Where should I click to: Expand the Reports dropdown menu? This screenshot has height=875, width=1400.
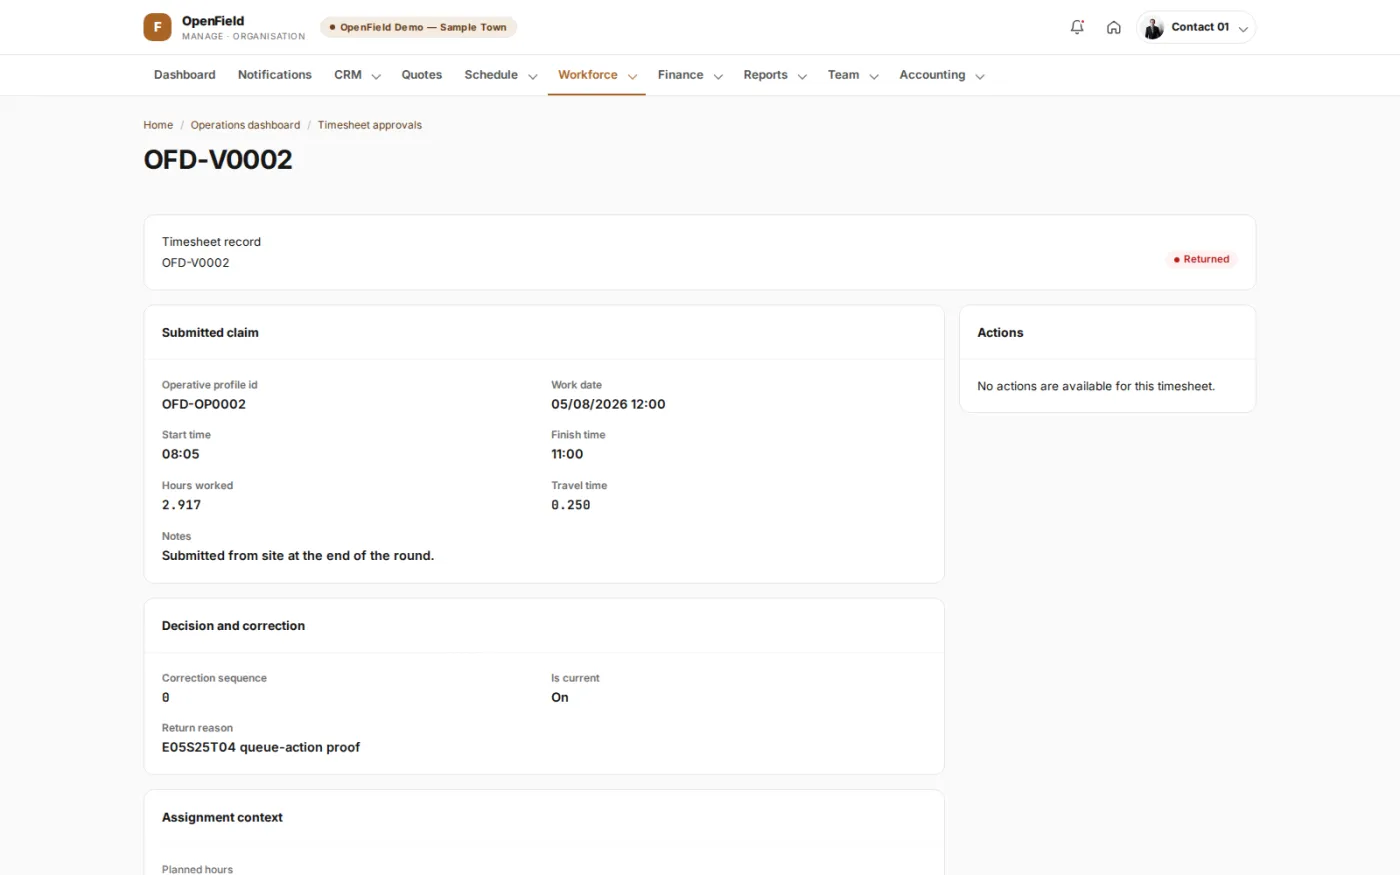coord(775,75)
